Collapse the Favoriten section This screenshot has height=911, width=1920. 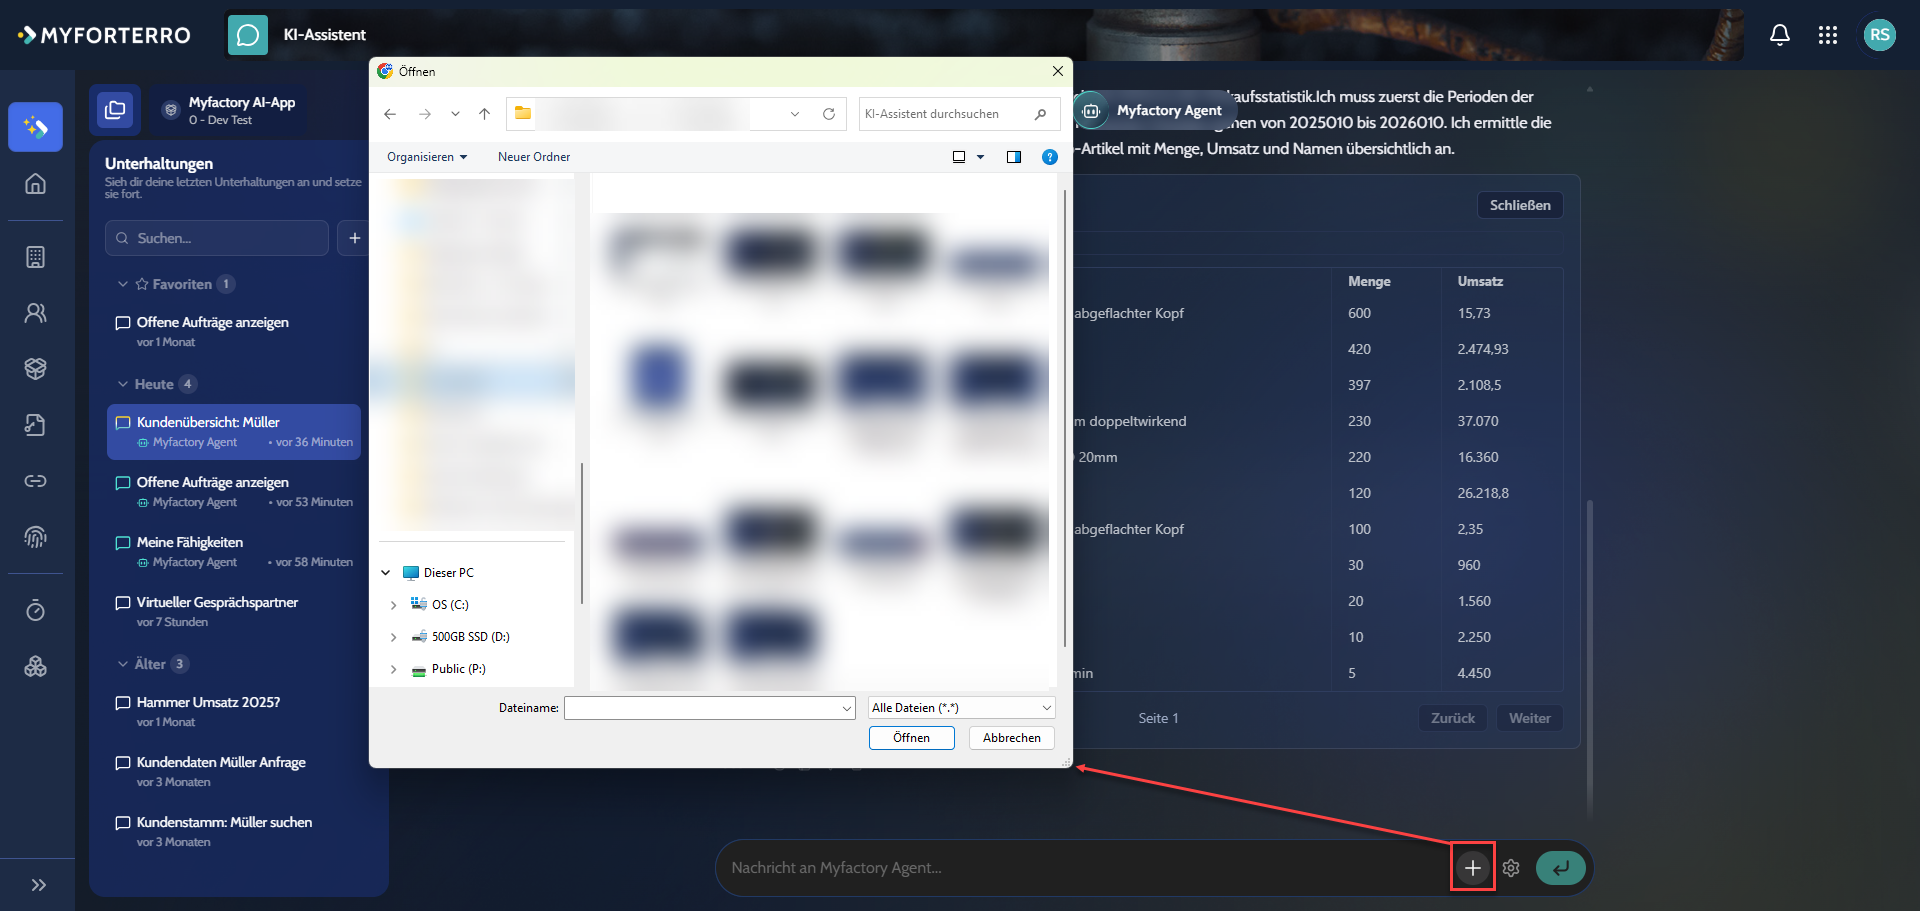(123, 284)
